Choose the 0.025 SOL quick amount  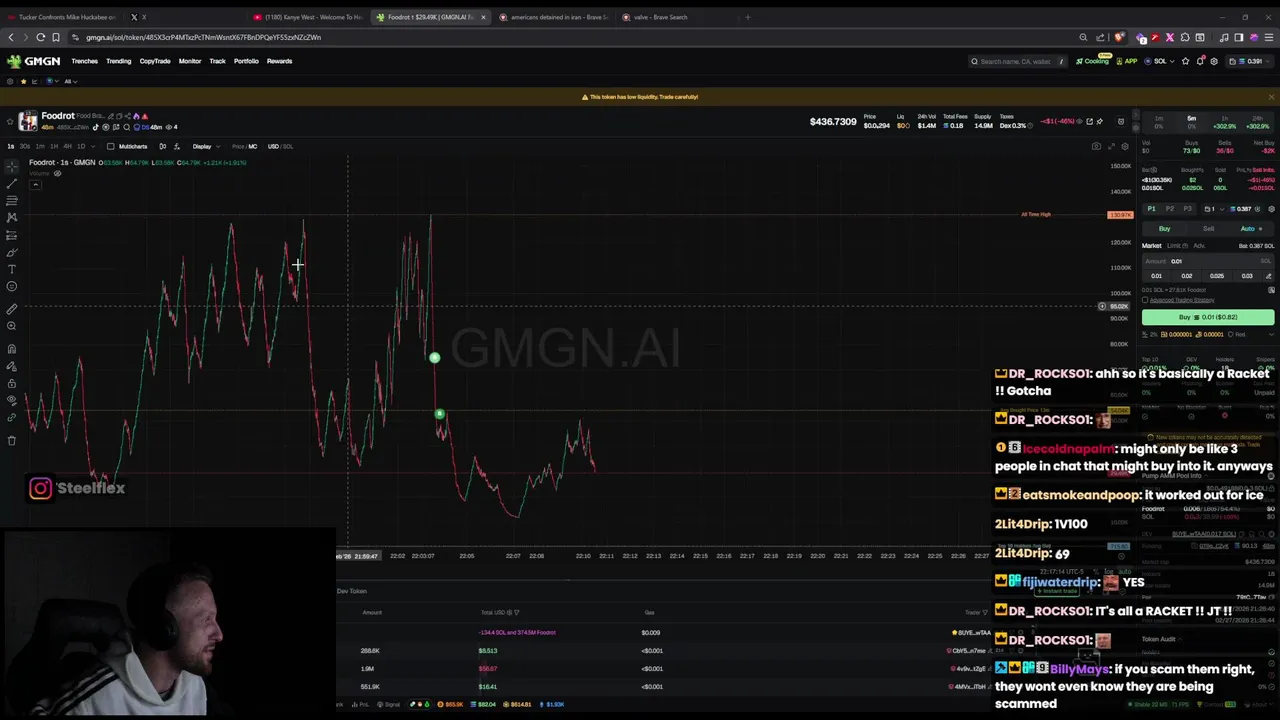pos(1217,276)
